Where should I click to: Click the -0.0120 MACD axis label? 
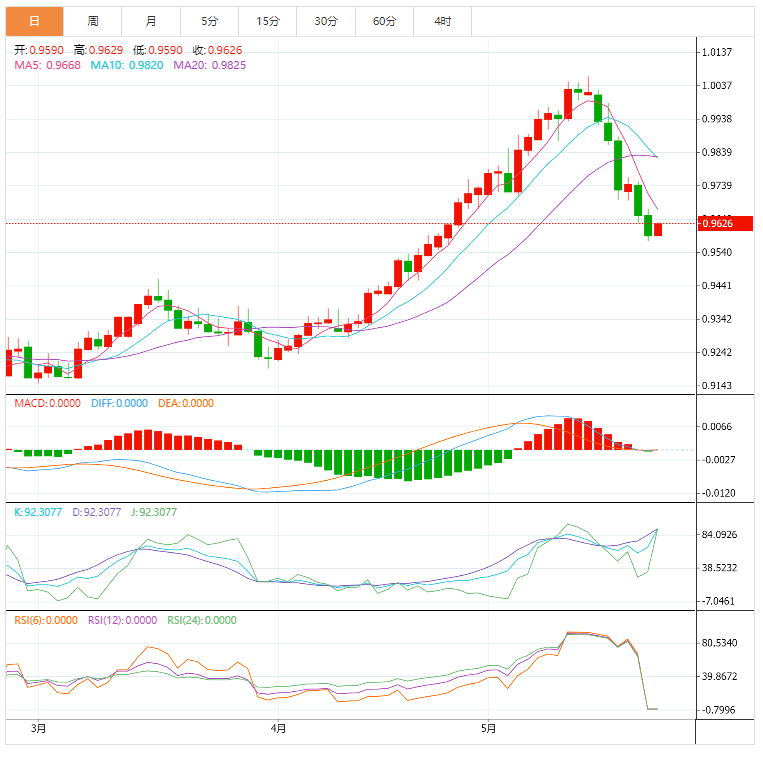[x=718, y=493]
